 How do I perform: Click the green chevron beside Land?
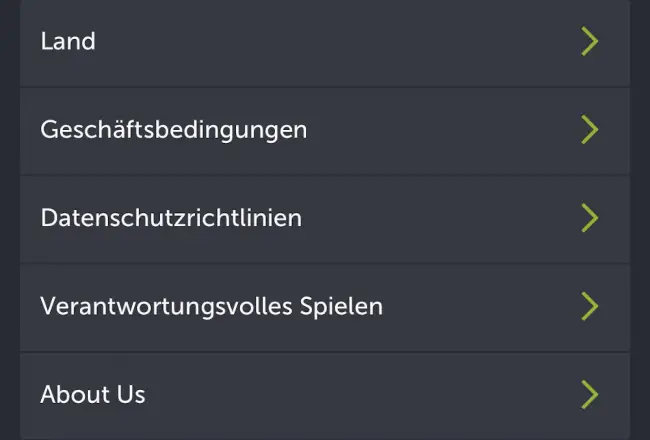click(589, 41)
